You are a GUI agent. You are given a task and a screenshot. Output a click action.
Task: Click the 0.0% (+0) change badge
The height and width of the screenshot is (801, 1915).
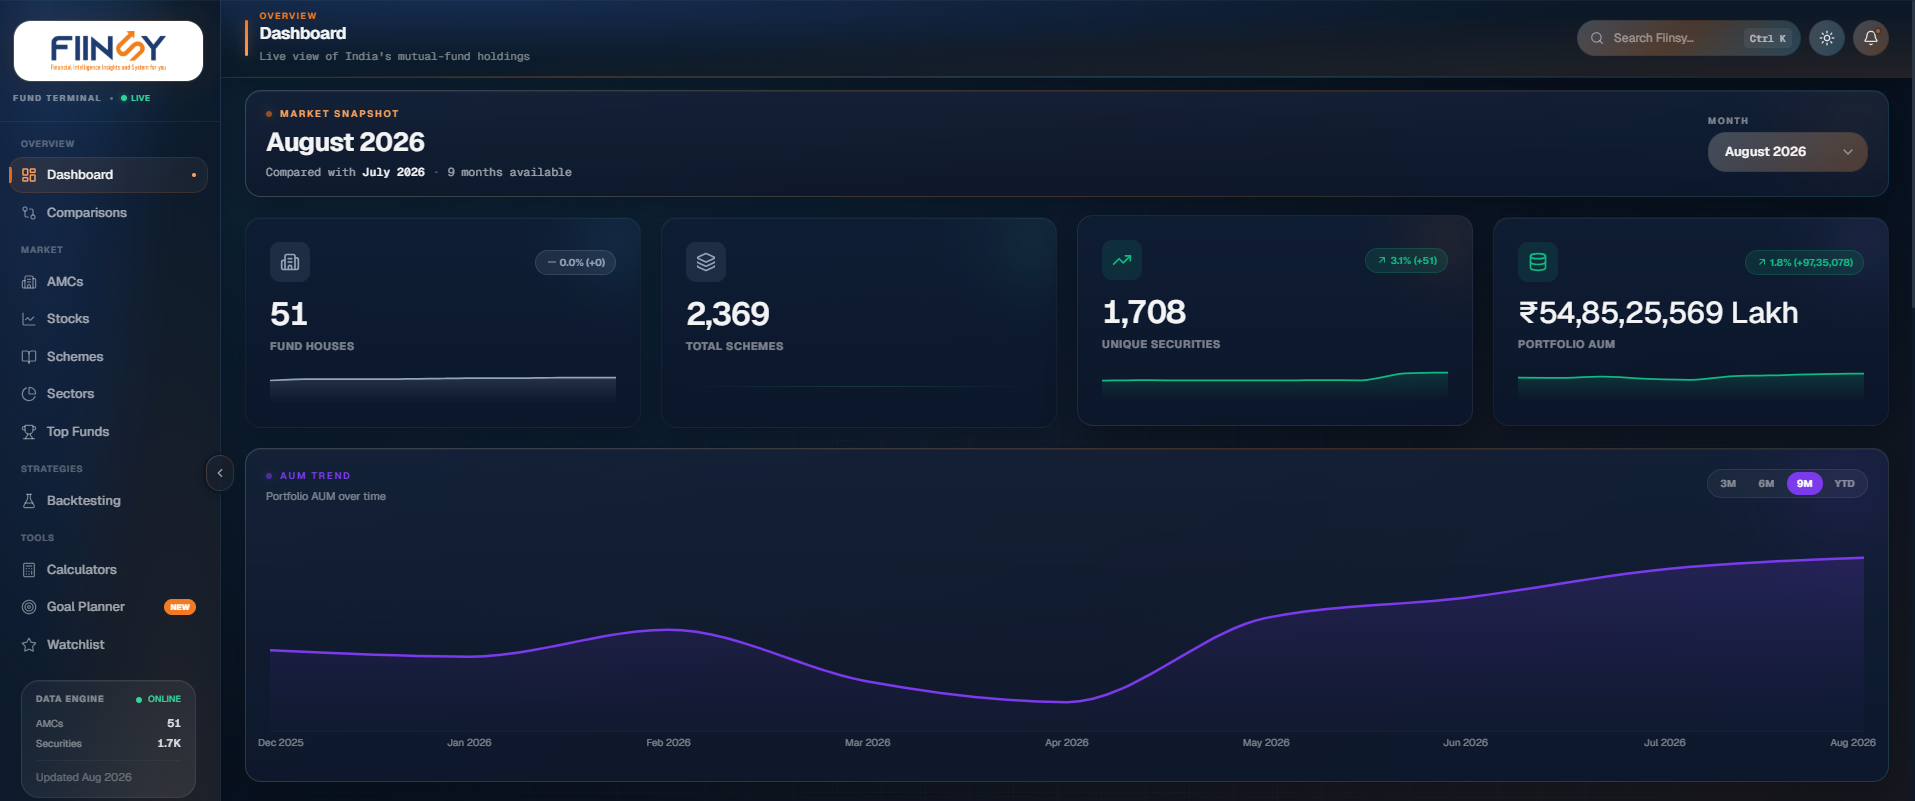(x=576, y=263)
